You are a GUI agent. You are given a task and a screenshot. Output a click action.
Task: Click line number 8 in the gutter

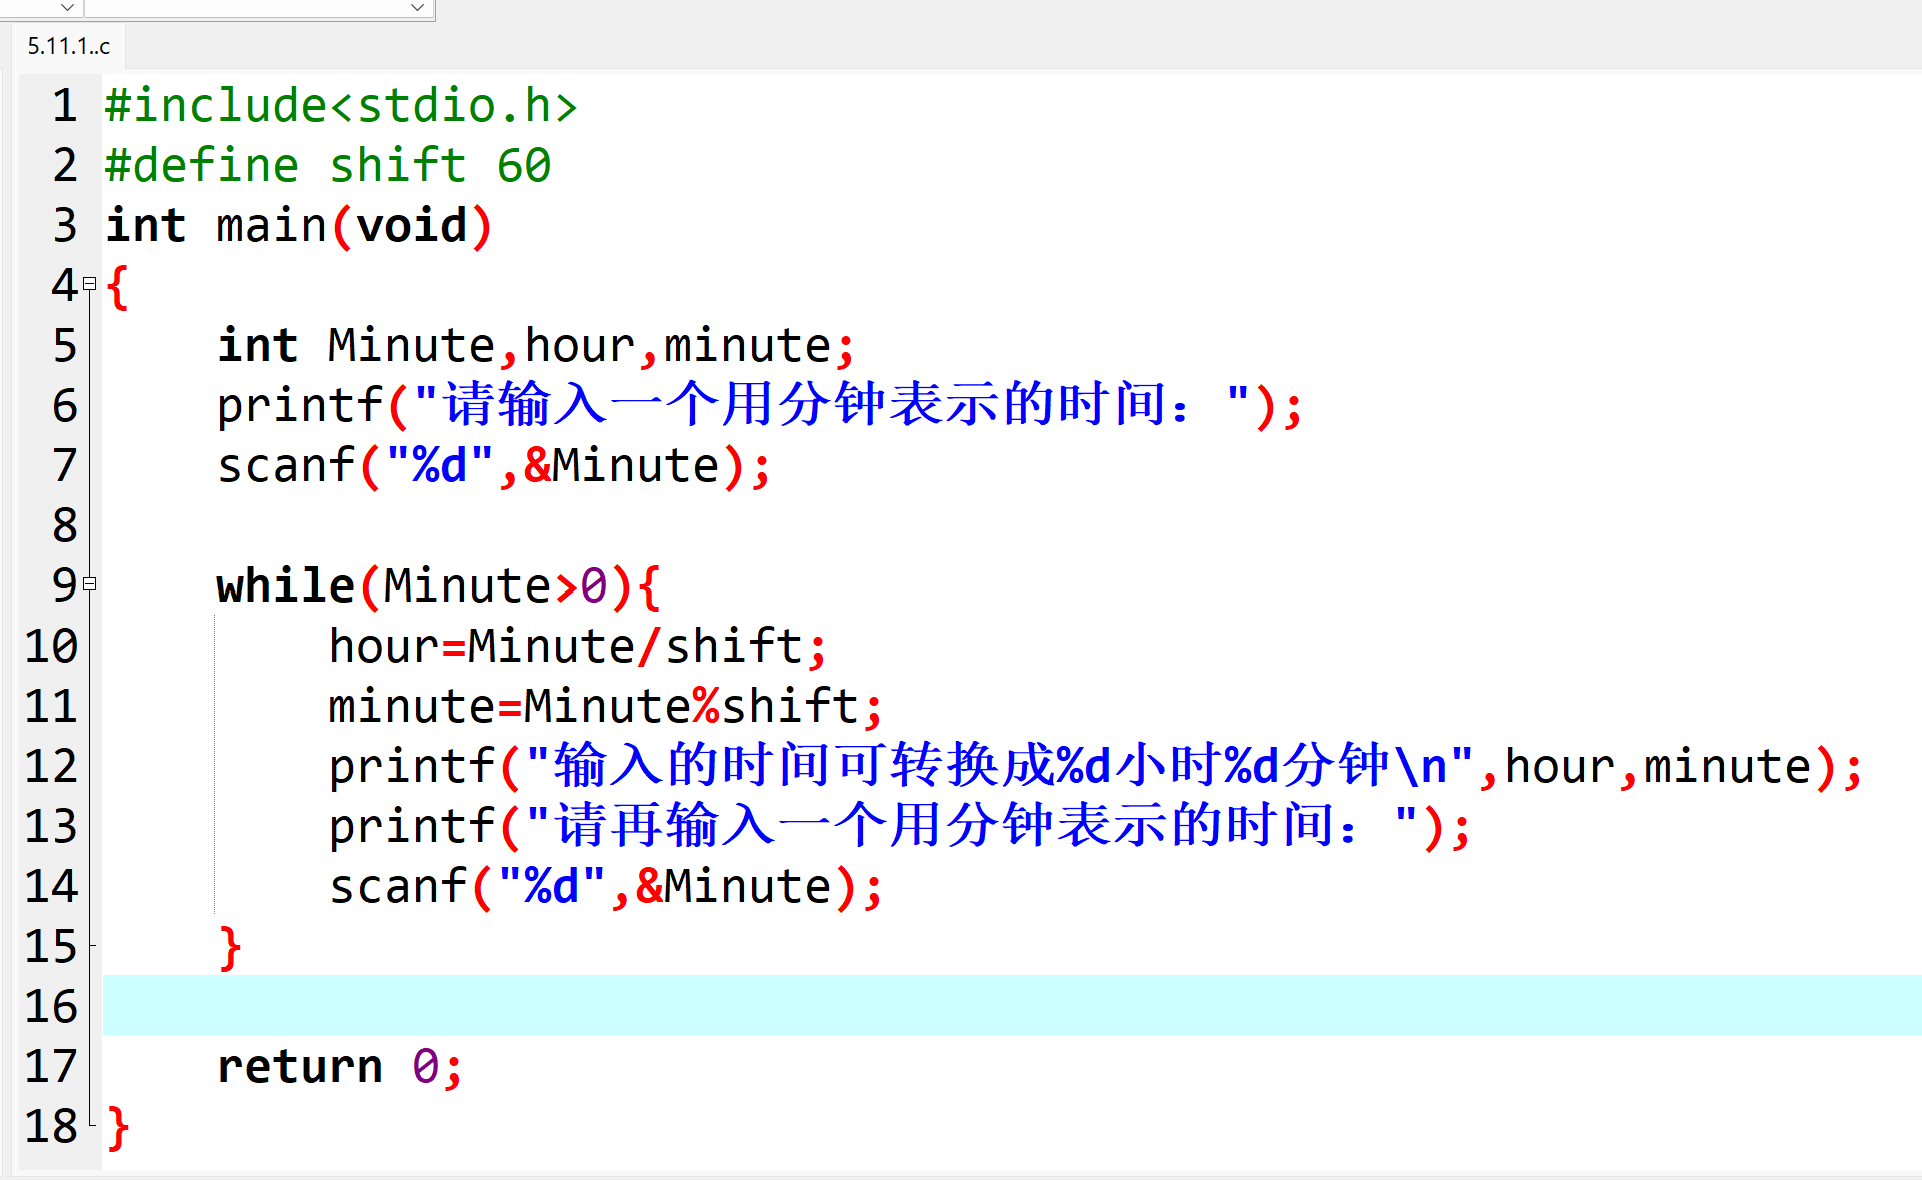click(64, 526)
